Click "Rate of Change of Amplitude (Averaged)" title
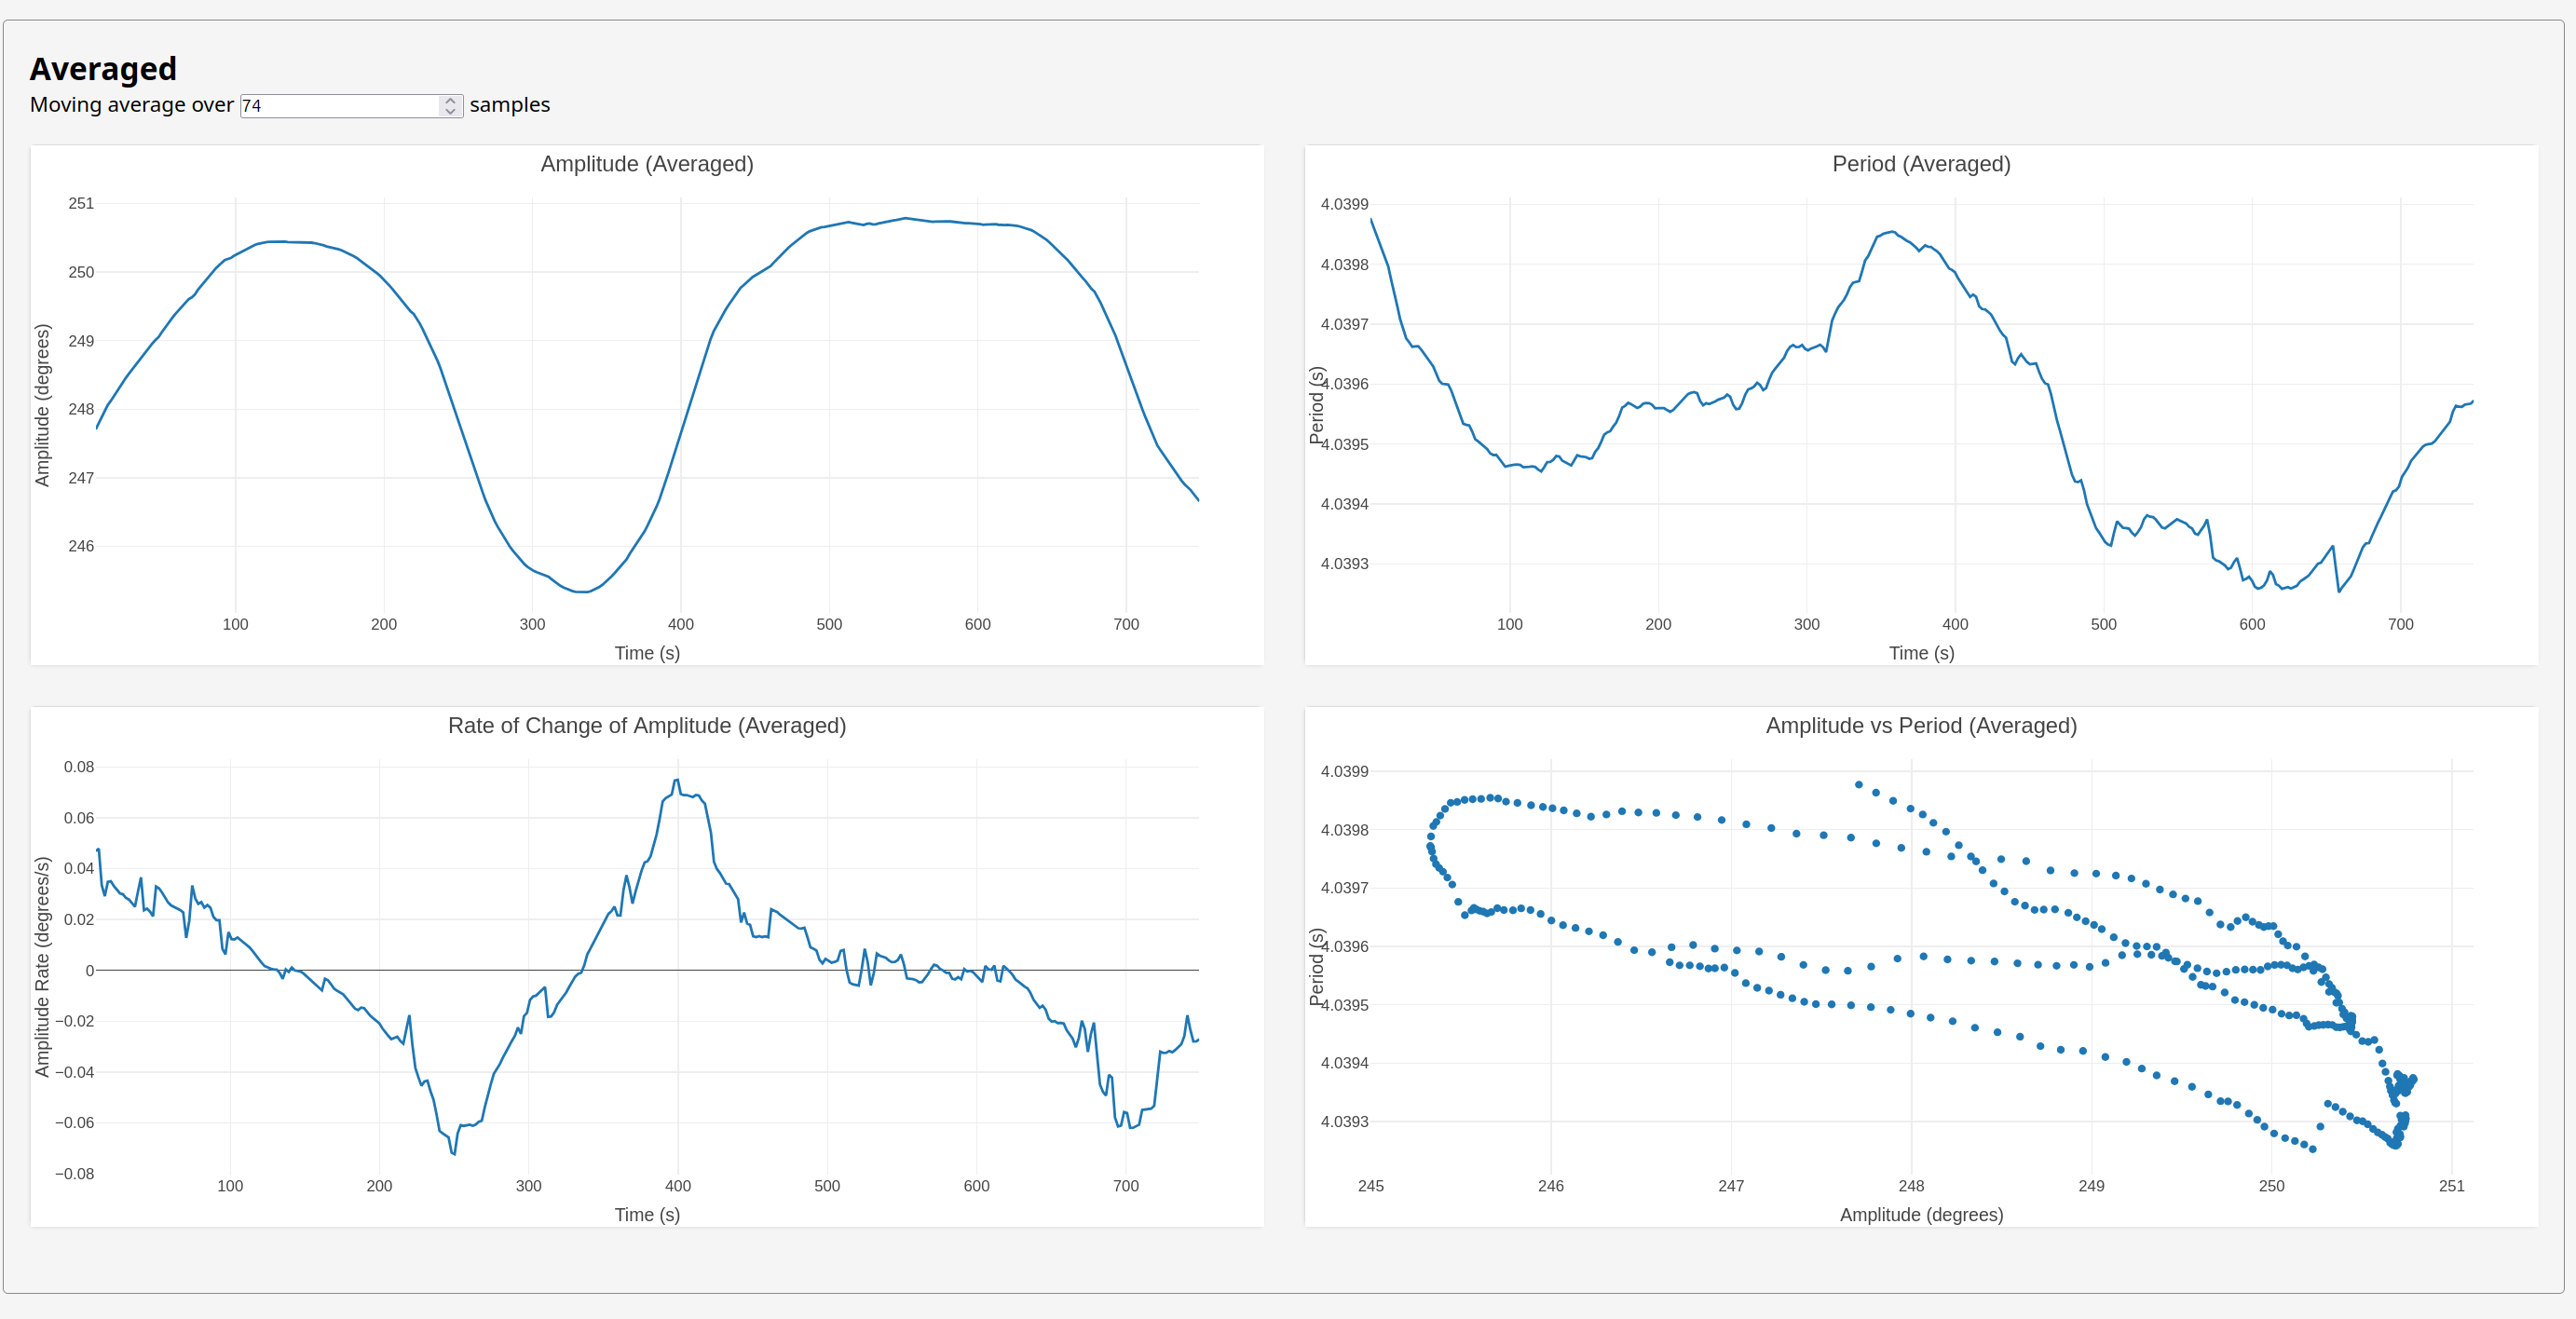2576x1319 pixels. coord(647,726)
